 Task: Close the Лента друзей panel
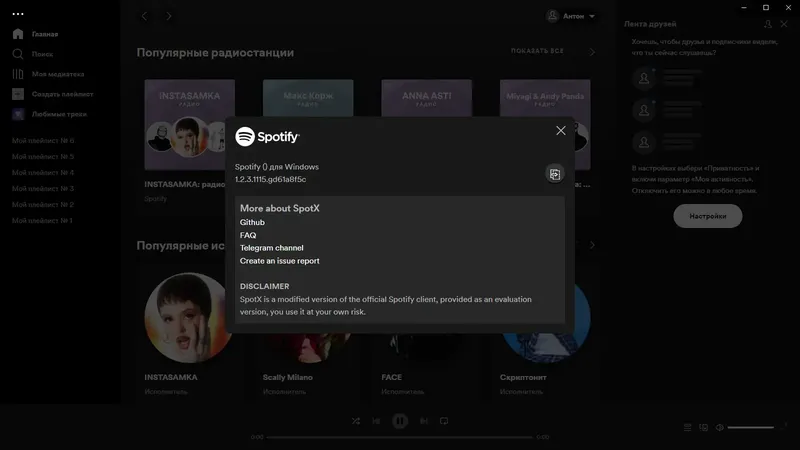(x=784, y=24)
